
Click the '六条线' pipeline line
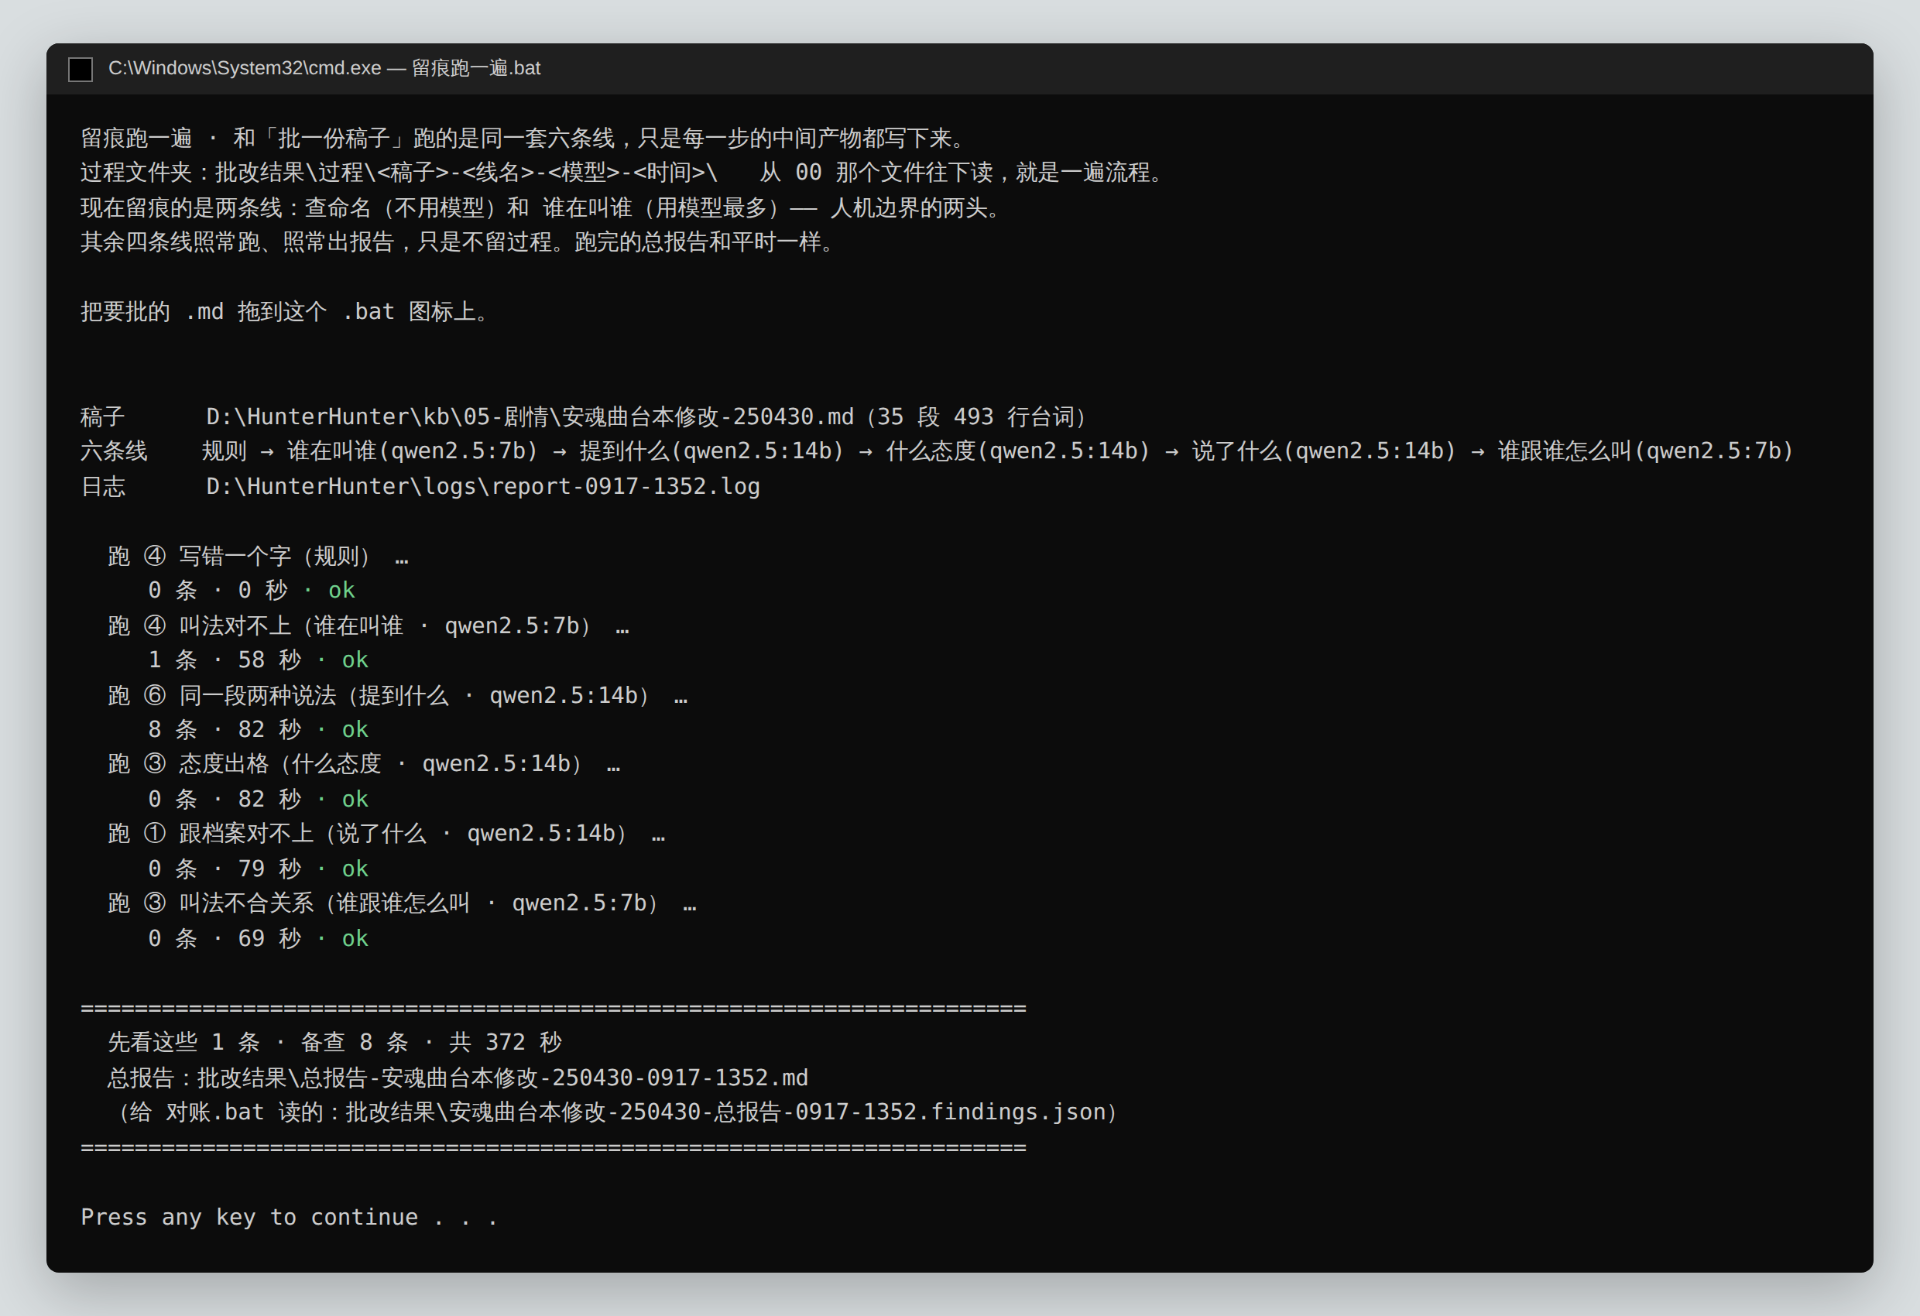(x=937, y=452)
